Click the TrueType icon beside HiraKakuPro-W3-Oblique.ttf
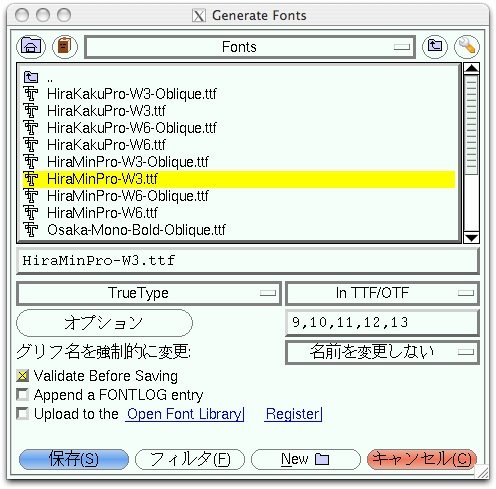Image resolution: width=496 pixels, height=489 pixels. pos(31,94)
